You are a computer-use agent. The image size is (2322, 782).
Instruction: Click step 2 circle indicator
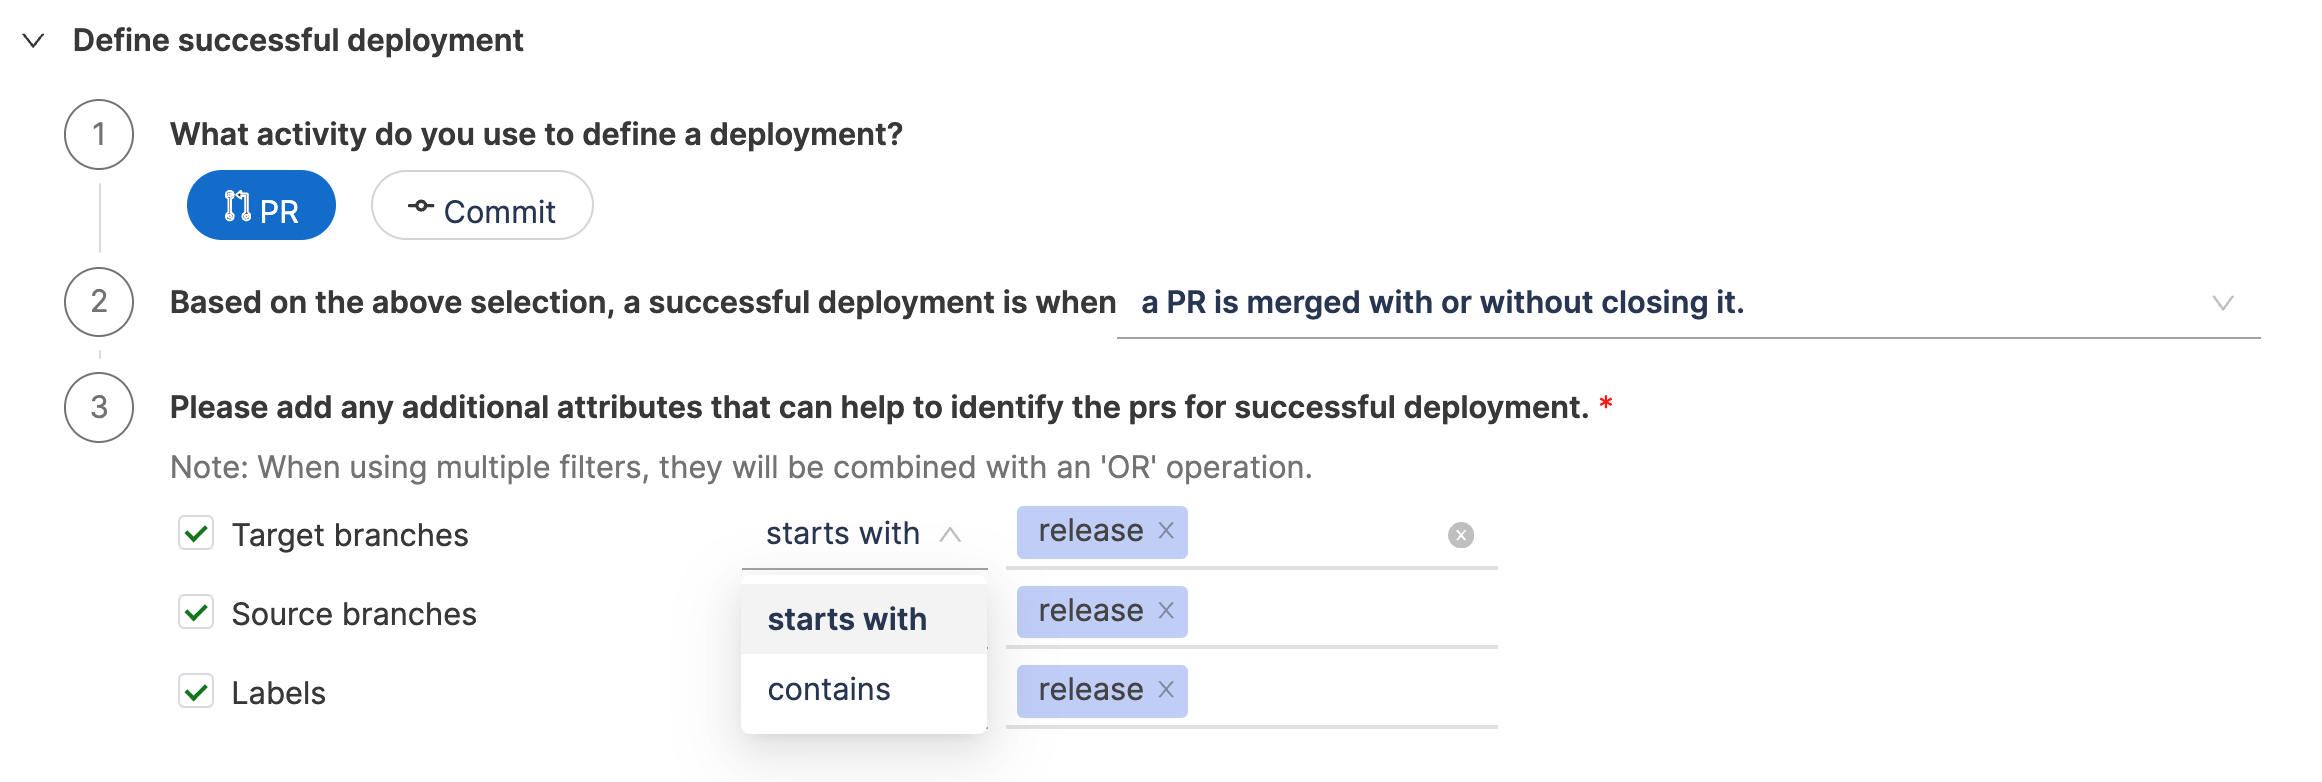99,301
